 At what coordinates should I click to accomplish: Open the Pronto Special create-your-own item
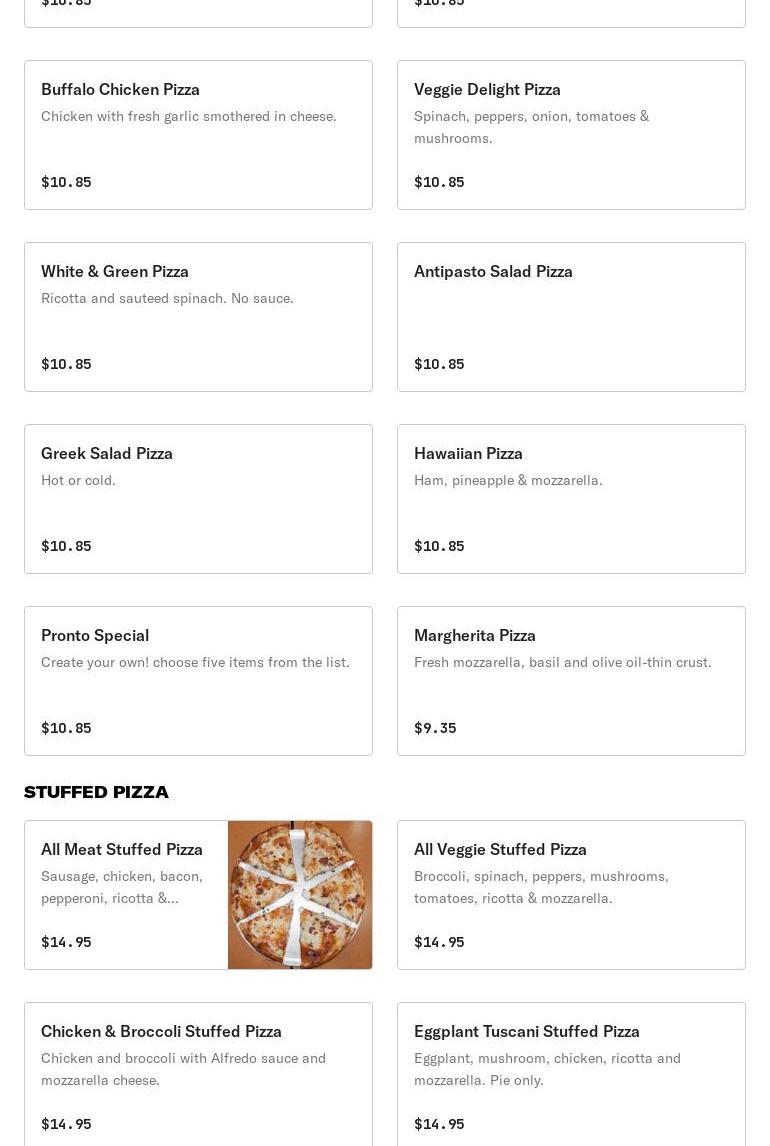[95, 635]
